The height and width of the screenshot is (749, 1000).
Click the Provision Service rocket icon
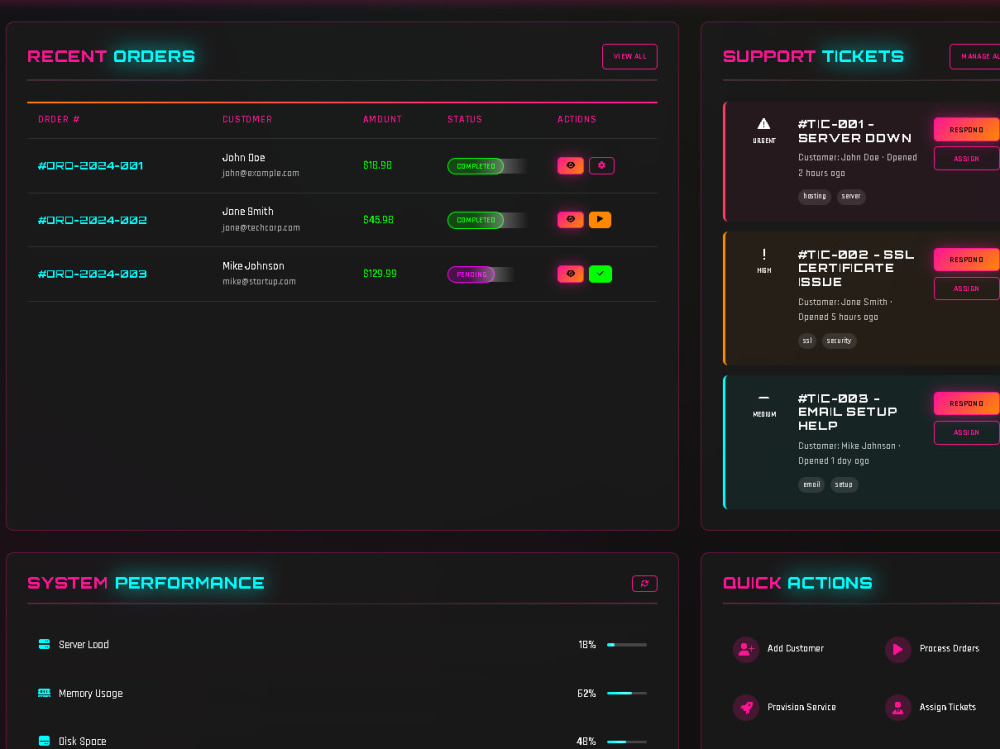pos(746,708)
